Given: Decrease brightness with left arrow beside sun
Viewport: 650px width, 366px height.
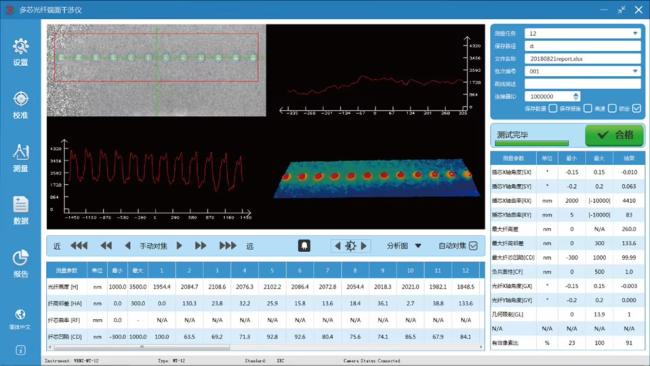Looking at the screenshot, I should tap(337, 246).
